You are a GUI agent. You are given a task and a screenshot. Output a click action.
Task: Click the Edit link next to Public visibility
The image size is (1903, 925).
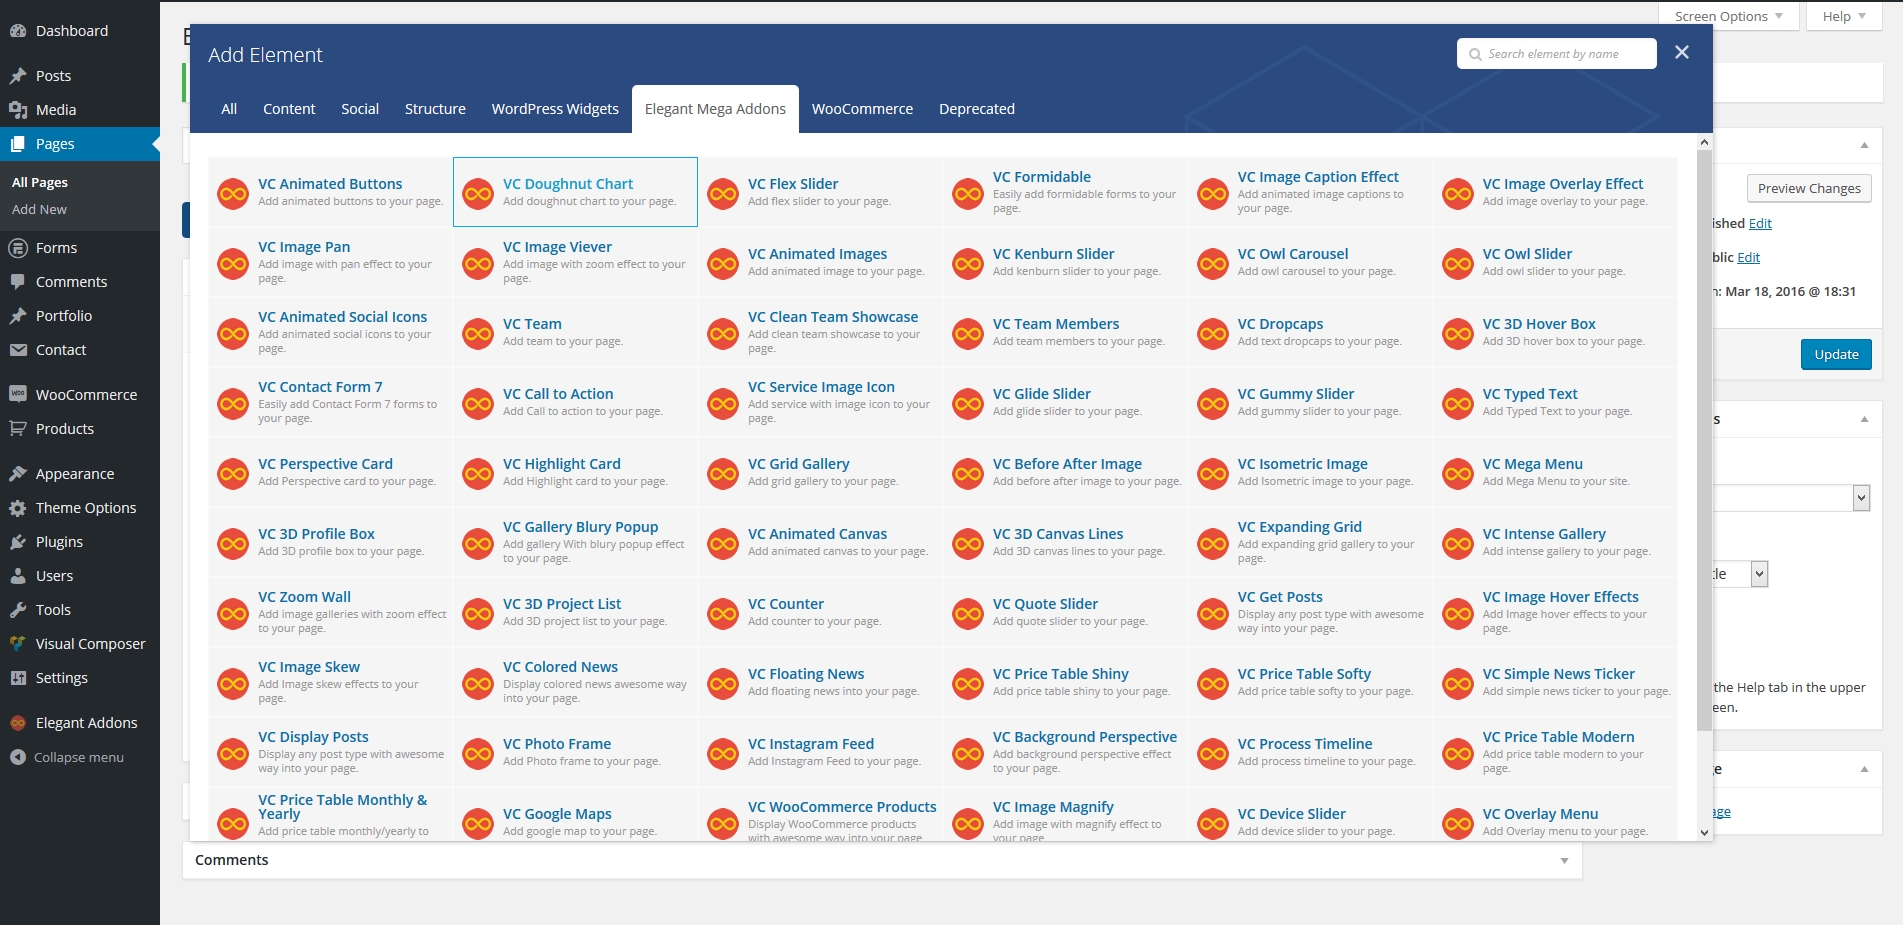pos(1748,257)
